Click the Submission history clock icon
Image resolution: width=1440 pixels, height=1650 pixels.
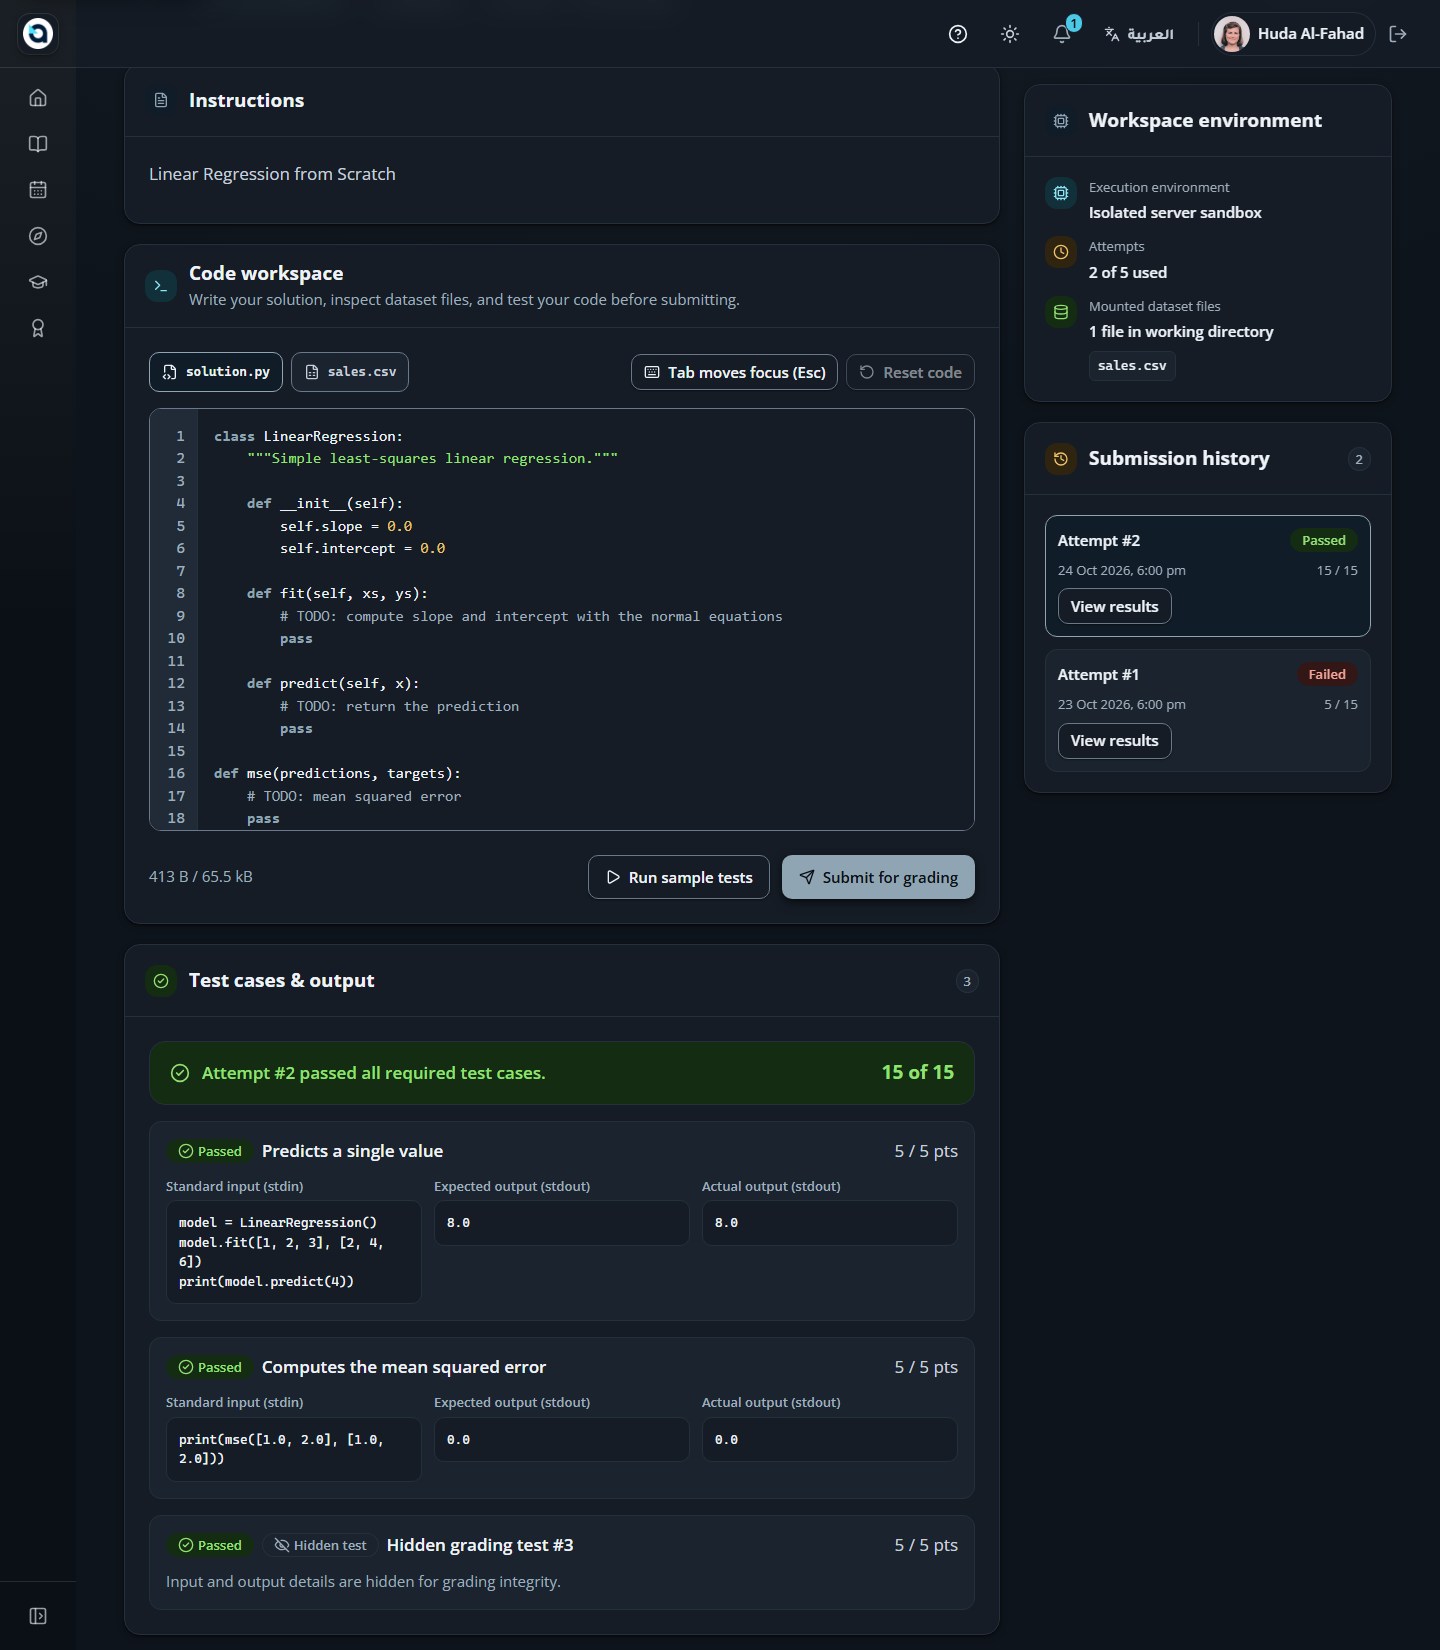tap(1061, 459)
